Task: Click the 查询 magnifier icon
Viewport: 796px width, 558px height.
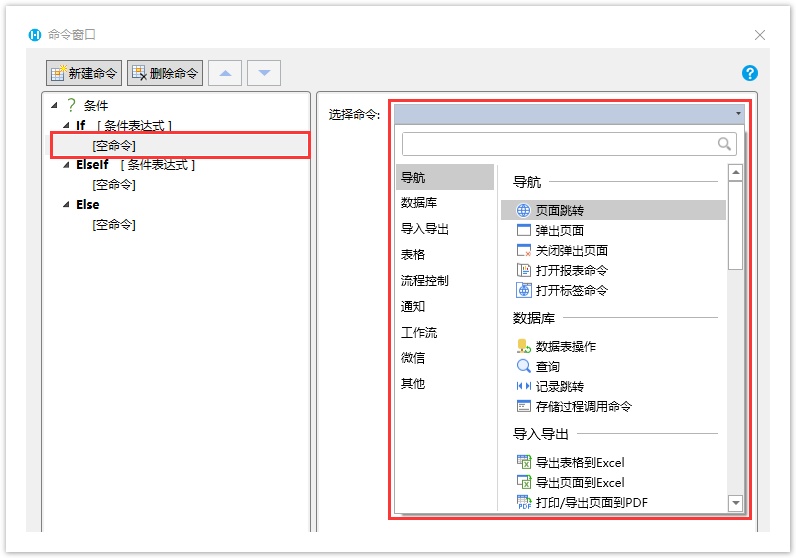Action: (523, 366)
